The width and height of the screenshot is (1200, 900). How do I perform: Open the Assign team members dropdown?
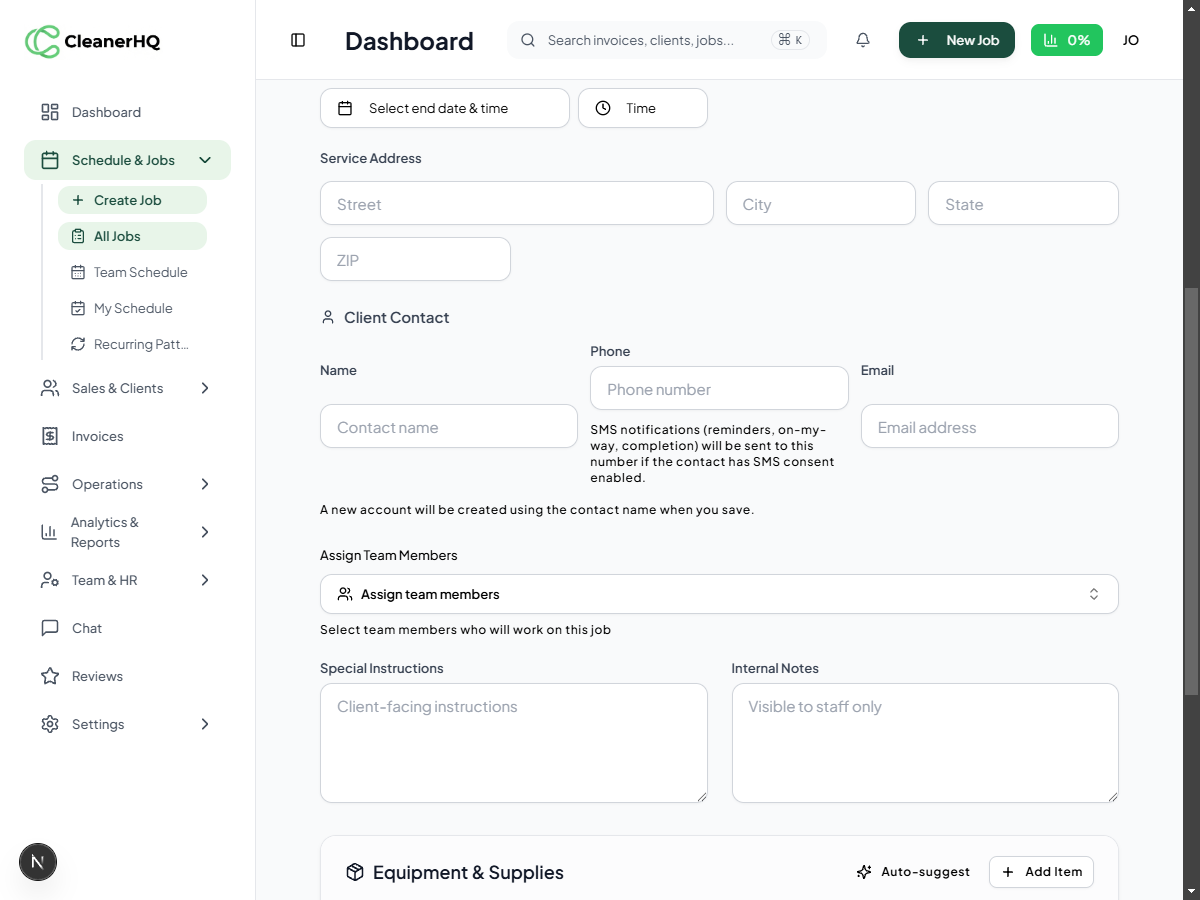(718, 594)
